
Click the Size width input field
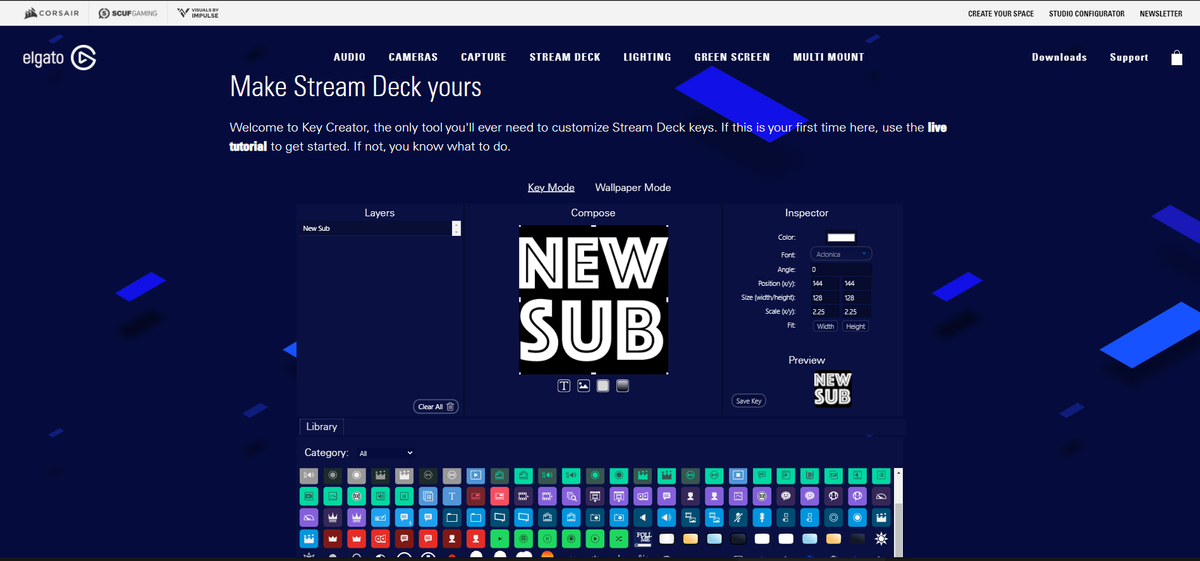coord(825,298)
